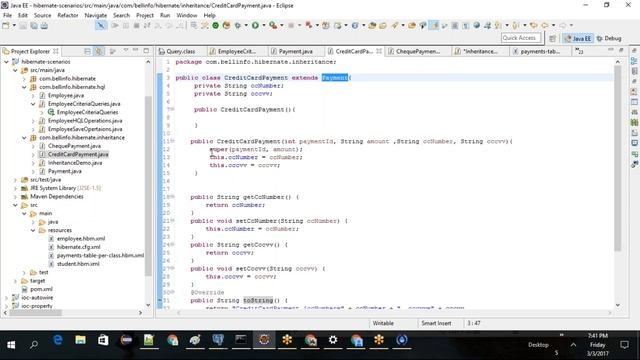Image resolution: width=640 pixels, height=360 pixels.
Task: Click the Open Type toolbar icon
Action: pos(372,25)
